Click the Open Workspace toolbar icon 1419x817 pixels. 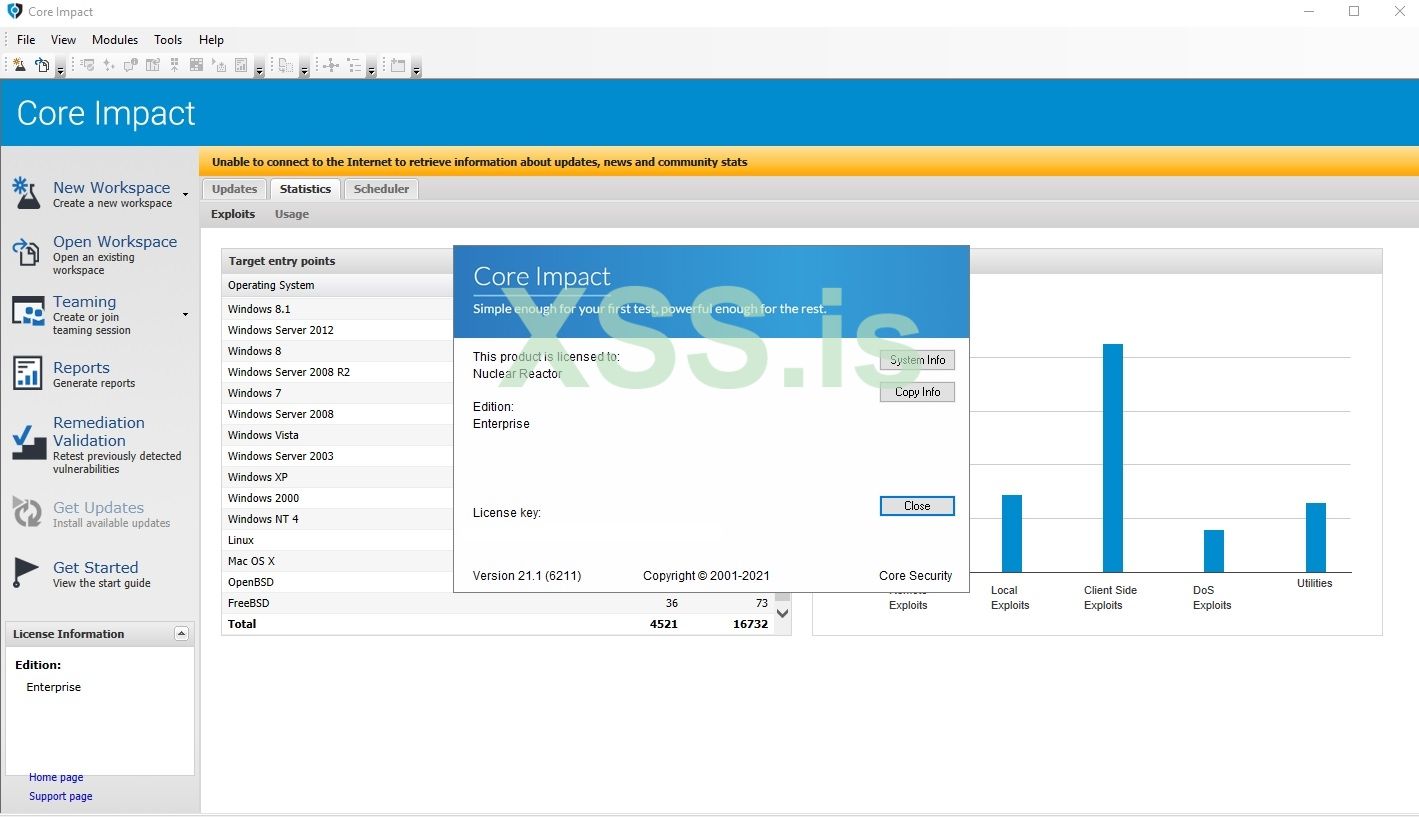click(41, 65)
